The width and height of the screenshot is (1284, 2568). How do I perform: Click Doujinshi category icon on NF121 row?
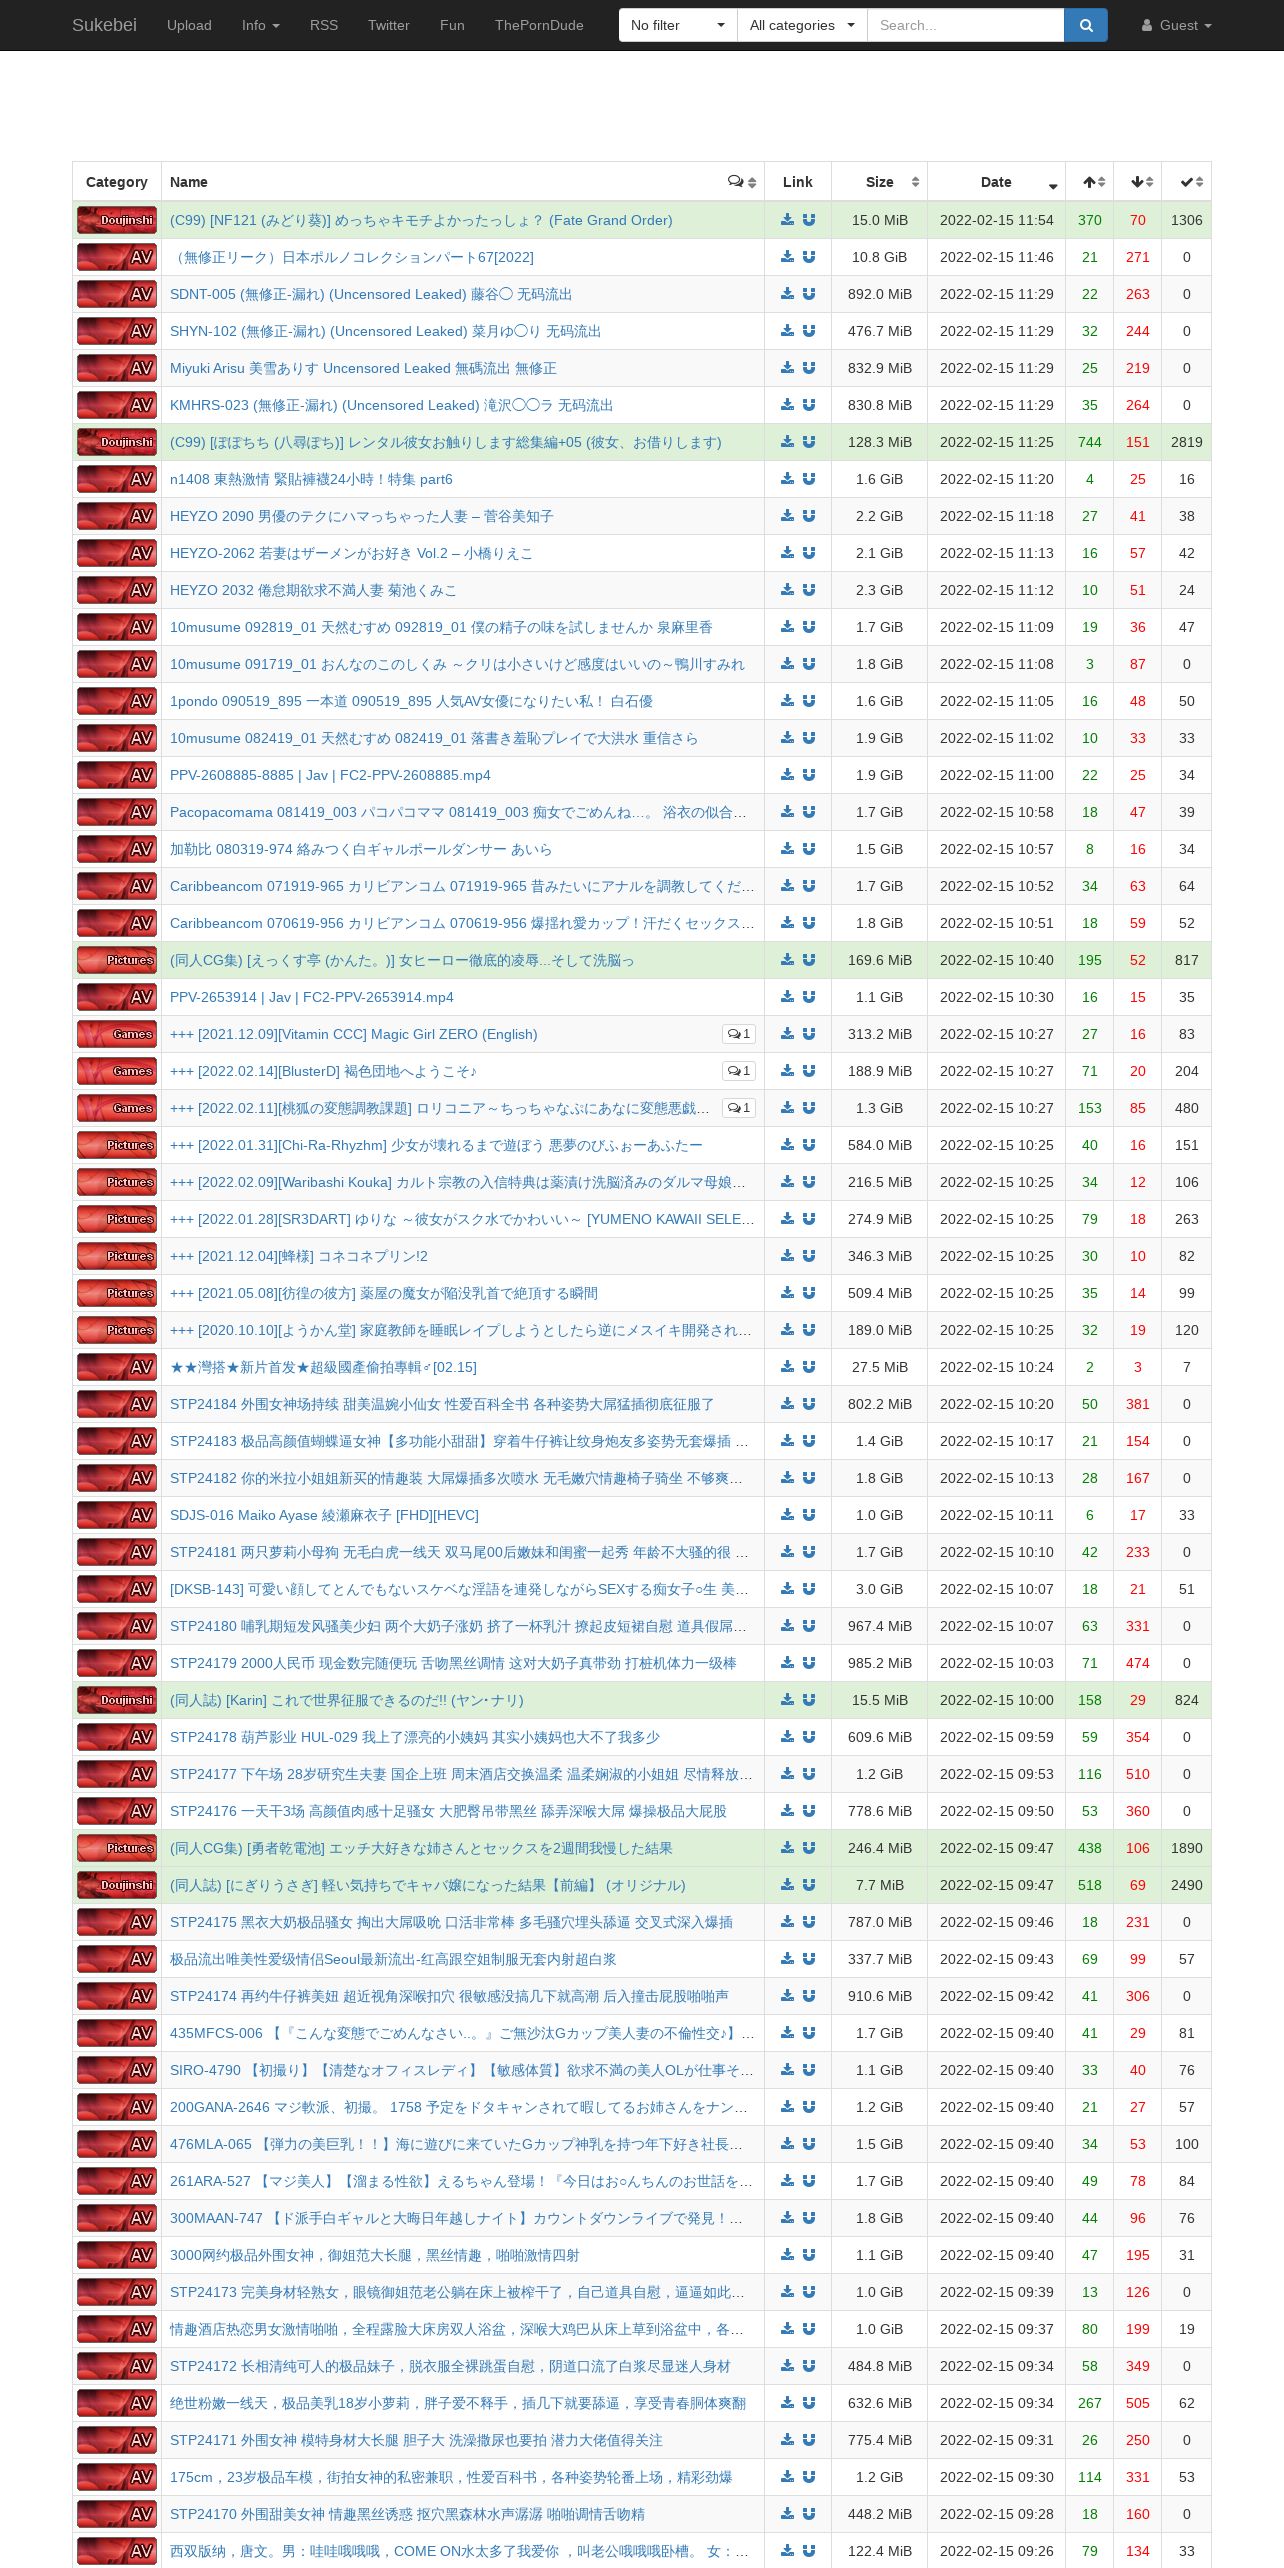point(117,220)
